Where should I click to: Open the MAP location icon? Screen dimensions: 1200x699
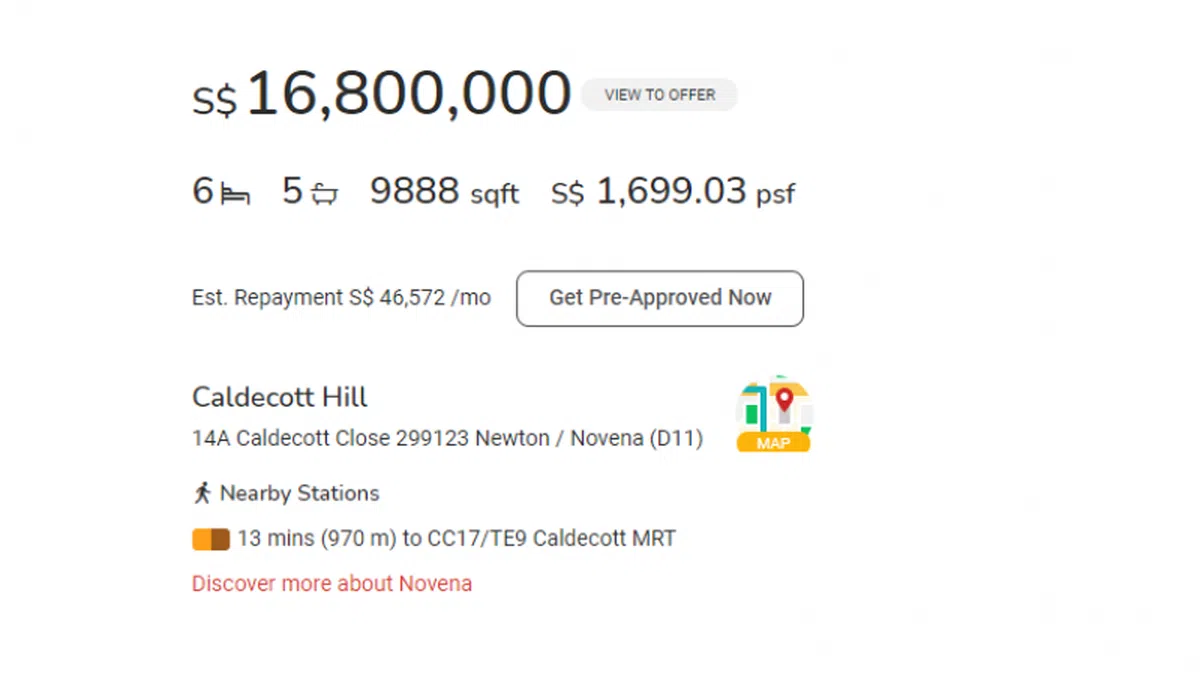pos(773,414)
